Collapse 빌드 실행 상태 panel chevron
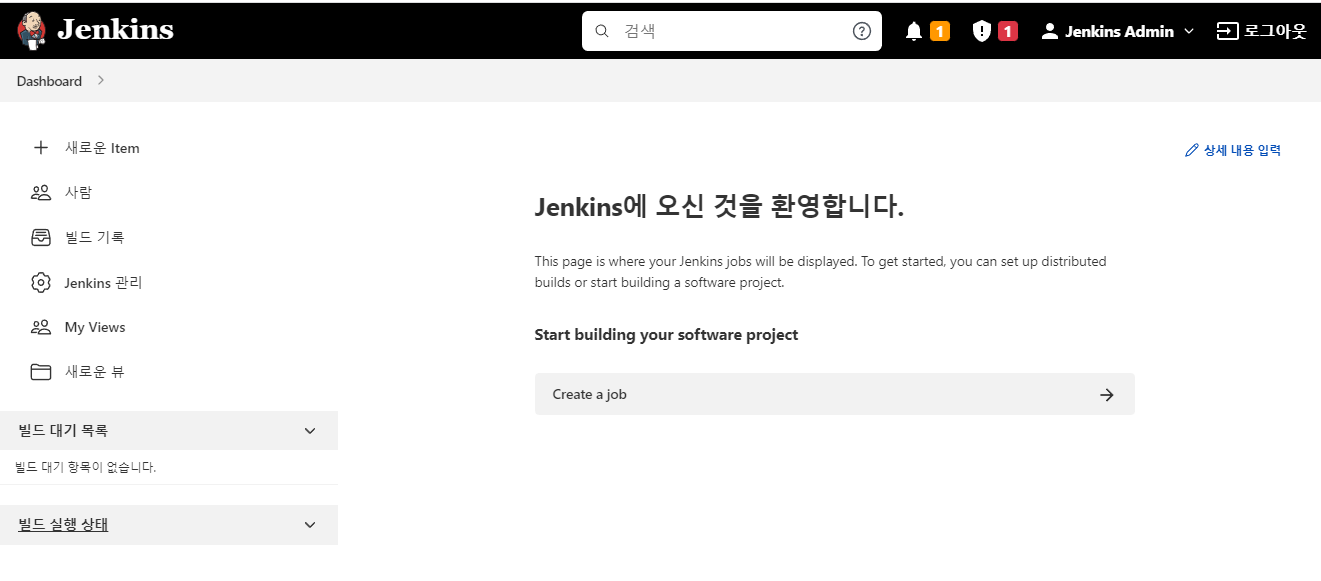The height and width of the screenshot is (581, 1321). click(x=310, y=525)
